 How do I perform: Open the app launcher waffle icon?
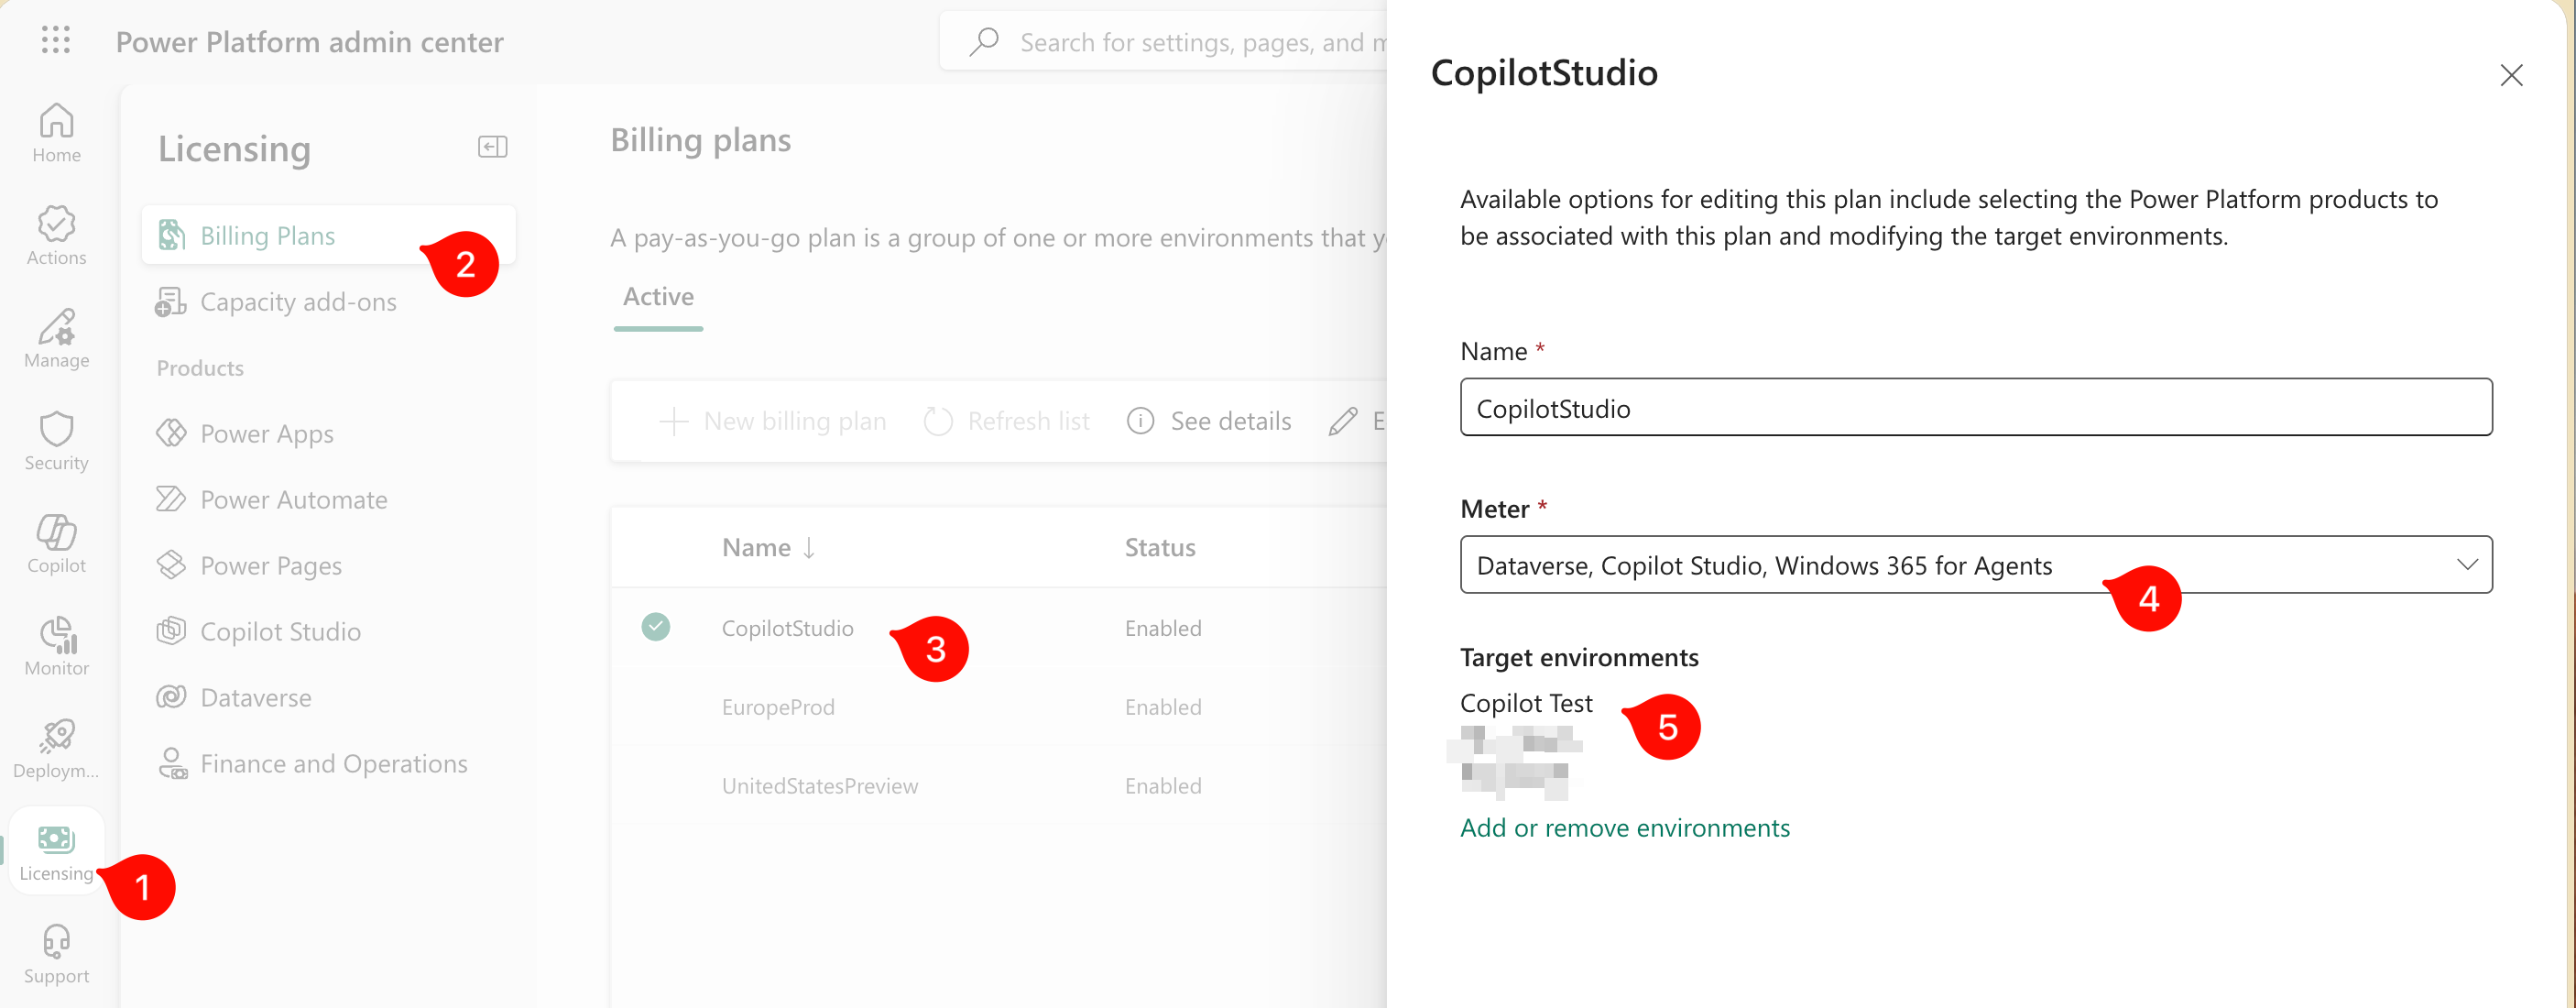(x=56, y=40)
